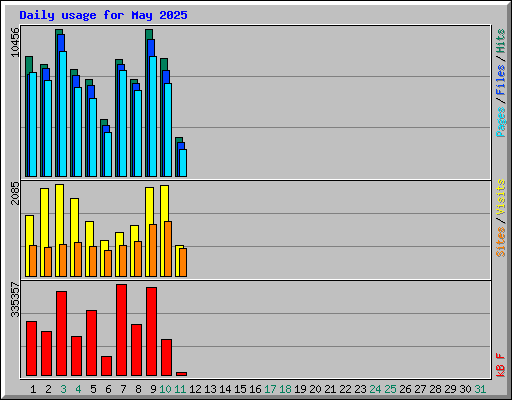
Task: Click the red KB bar for day 1
Action: click(31, 349)
